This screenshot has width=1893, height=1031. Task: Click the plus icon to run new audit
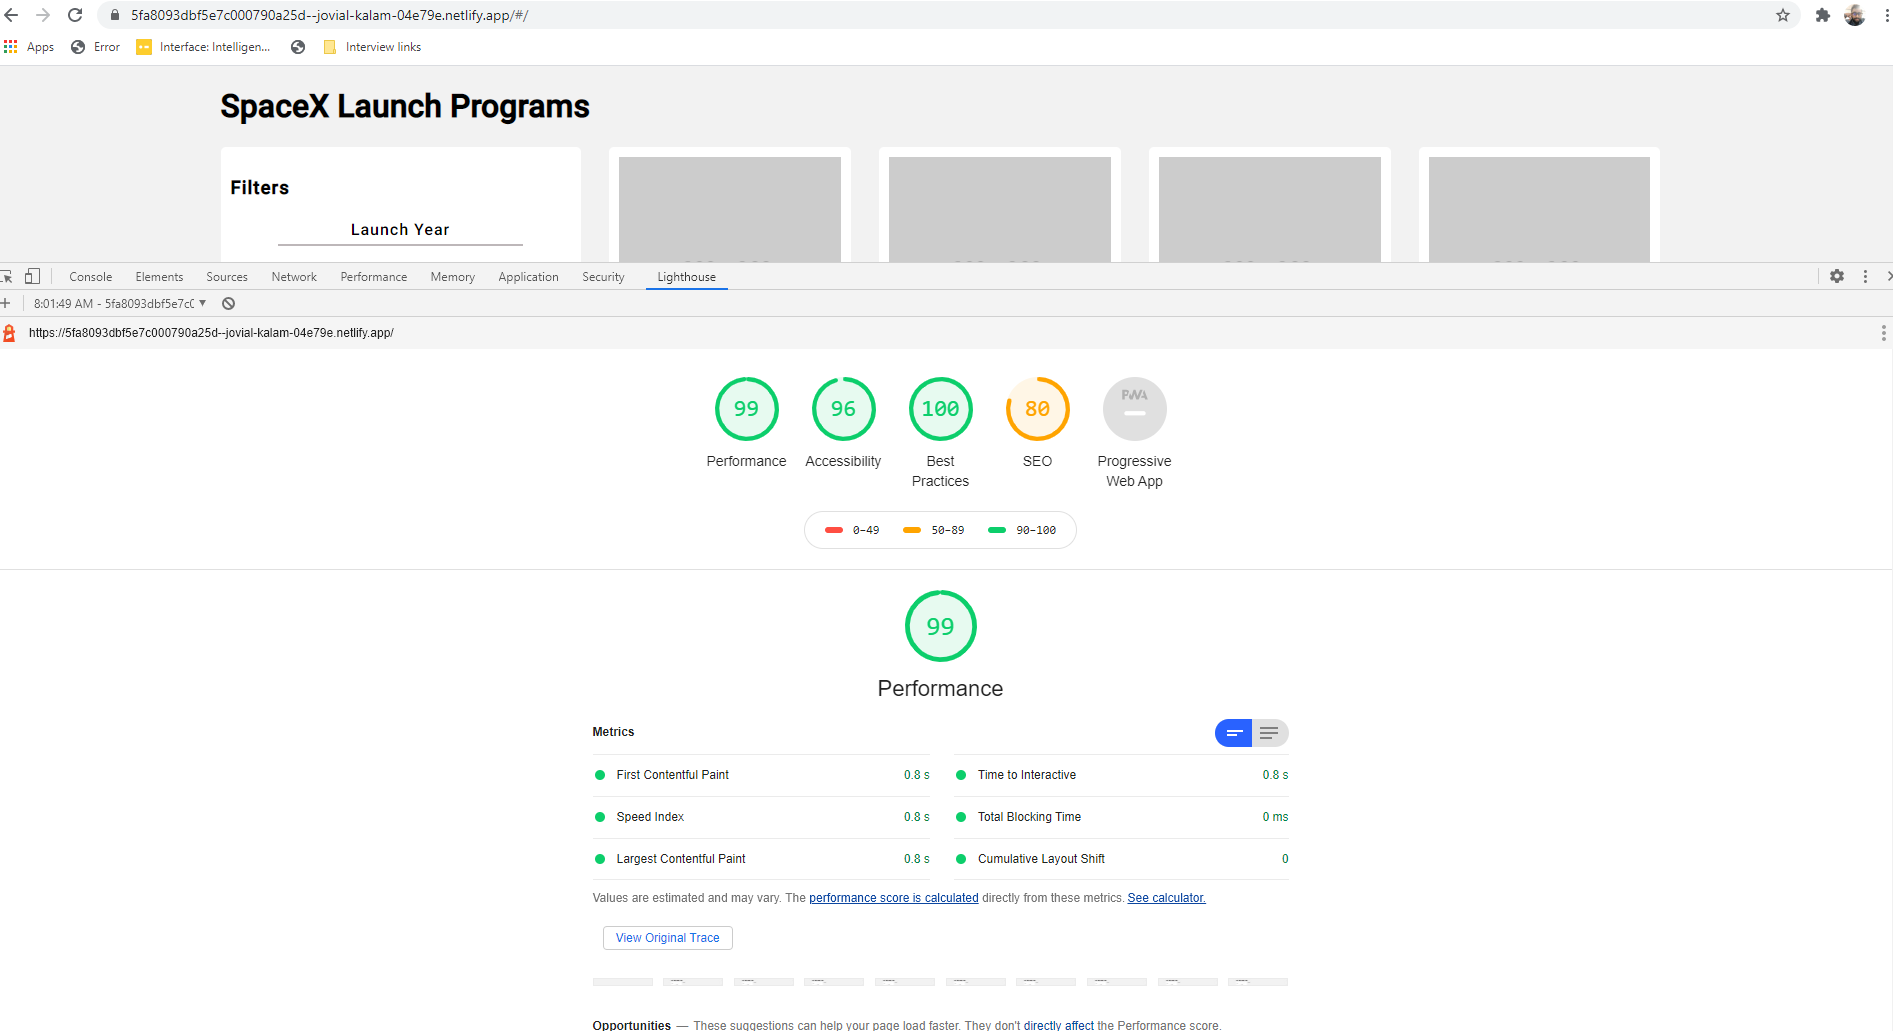coord(8,303)
